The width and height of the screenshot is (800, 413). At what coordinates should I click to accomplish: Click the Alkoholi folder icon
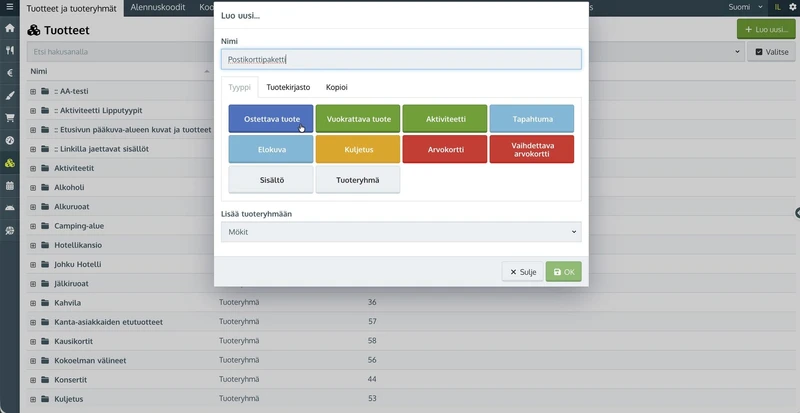pos(45,187)
